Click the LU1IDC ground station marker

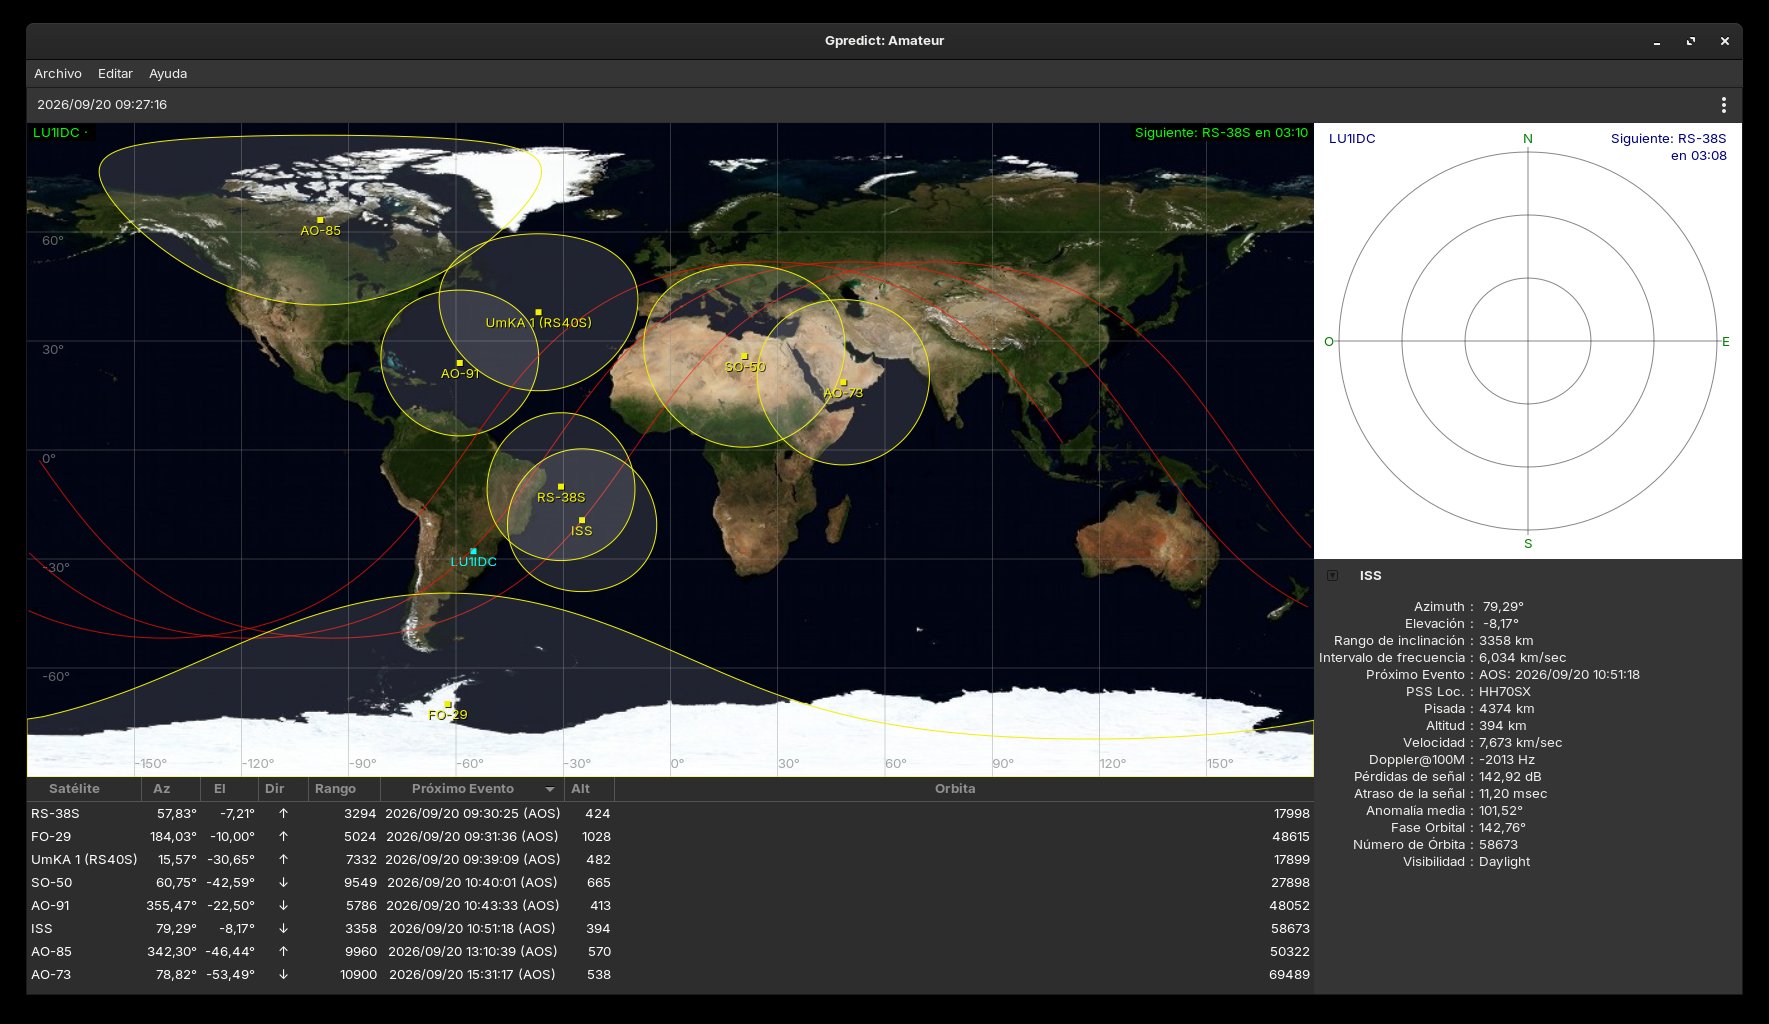point(473,551)
